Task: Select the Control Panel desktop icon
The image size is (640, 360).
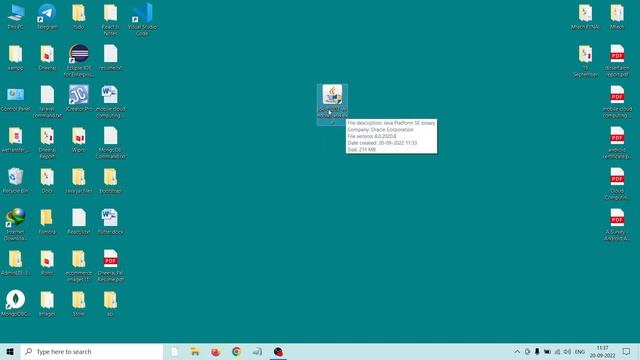Action: (x=16, y=98)
